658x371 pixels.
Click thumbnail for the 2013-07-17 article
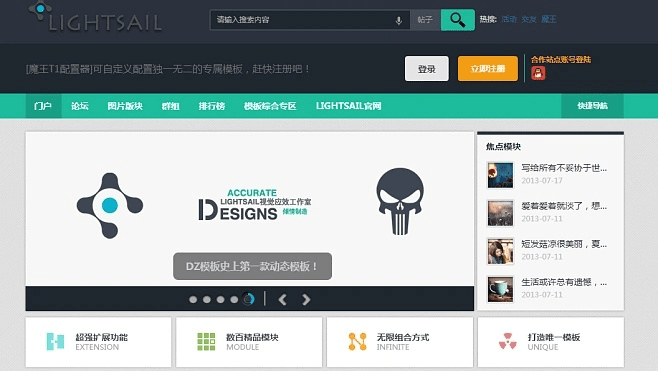500,175
